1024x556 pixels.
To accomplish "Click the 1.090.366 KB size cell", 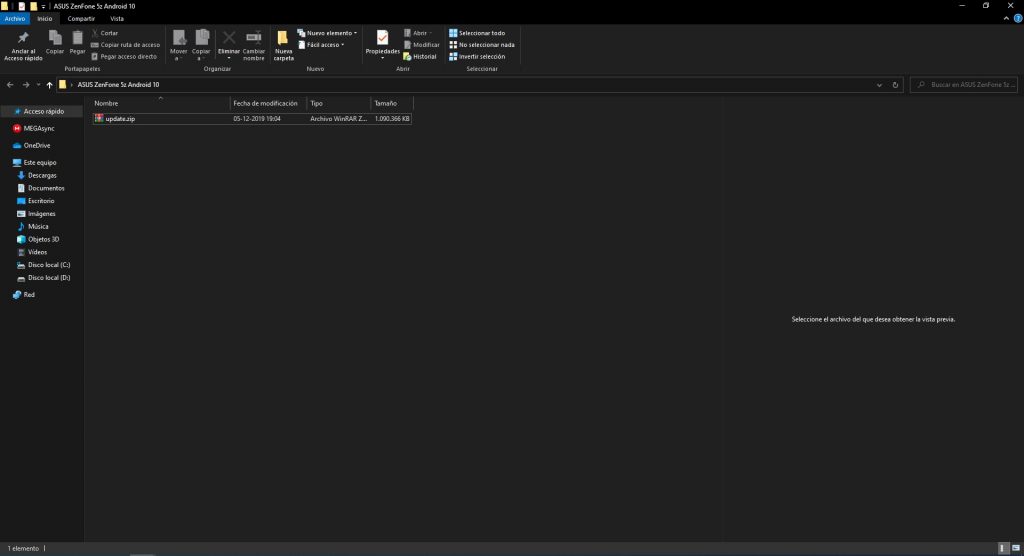I will point(392,119).
